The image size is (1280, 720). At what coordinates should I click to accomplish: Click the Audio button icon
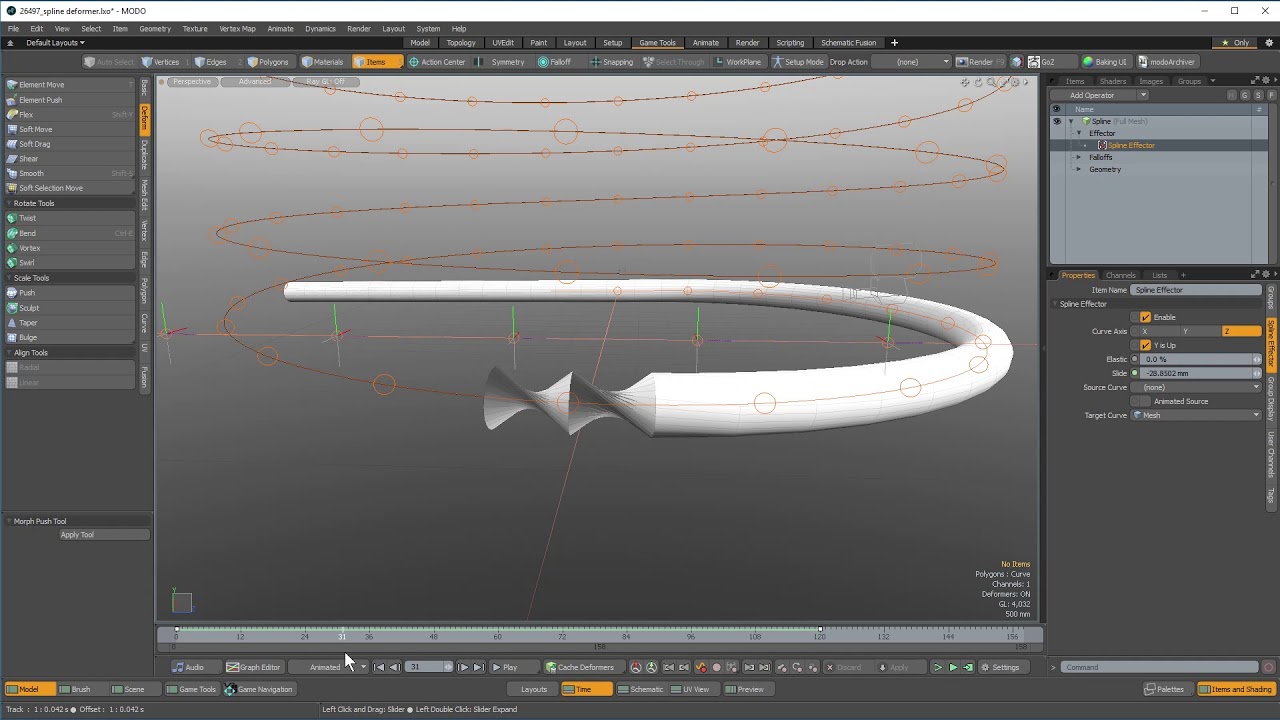point(178,667)
